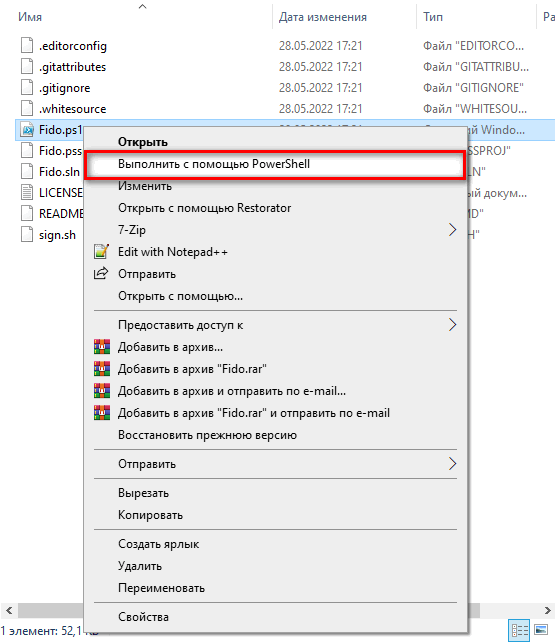Select Открыть с помощью Restorator
555x643 pixels.
[204, 208]
